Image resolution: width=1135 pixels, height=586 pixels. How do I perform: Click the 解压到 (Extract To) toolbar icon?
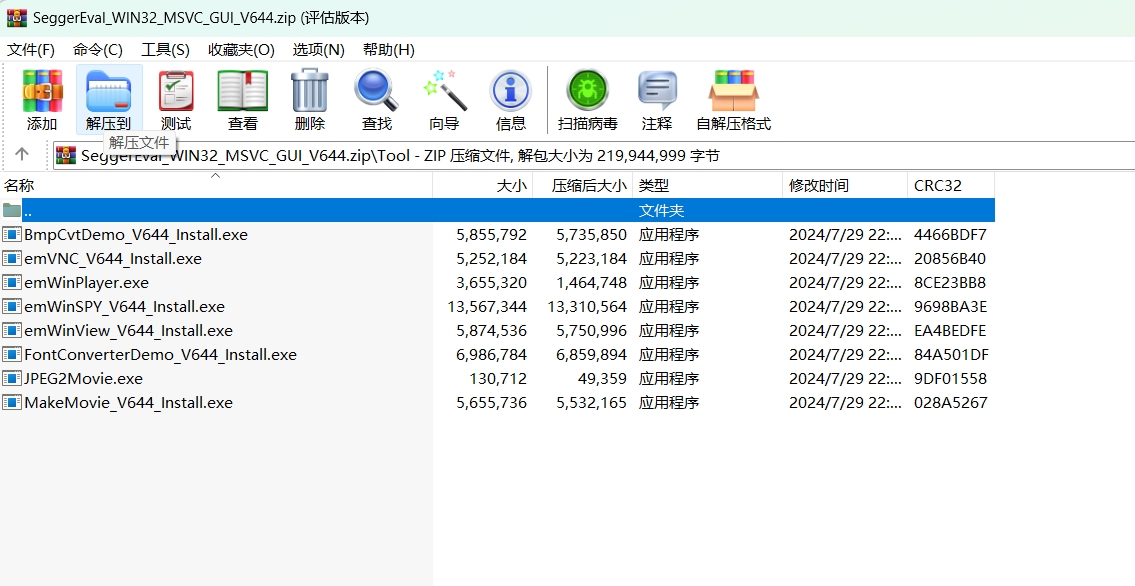click(109, 91)
